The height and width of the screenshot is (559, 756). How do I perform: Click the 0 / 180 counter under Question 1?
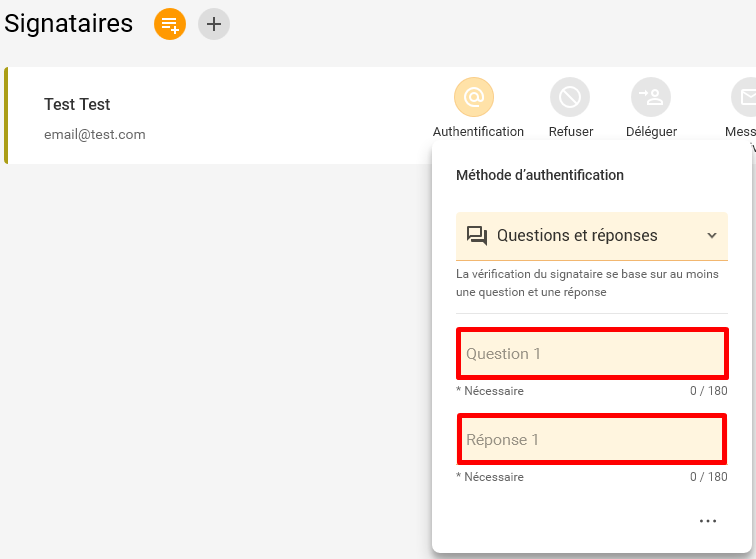pos(709,391)
